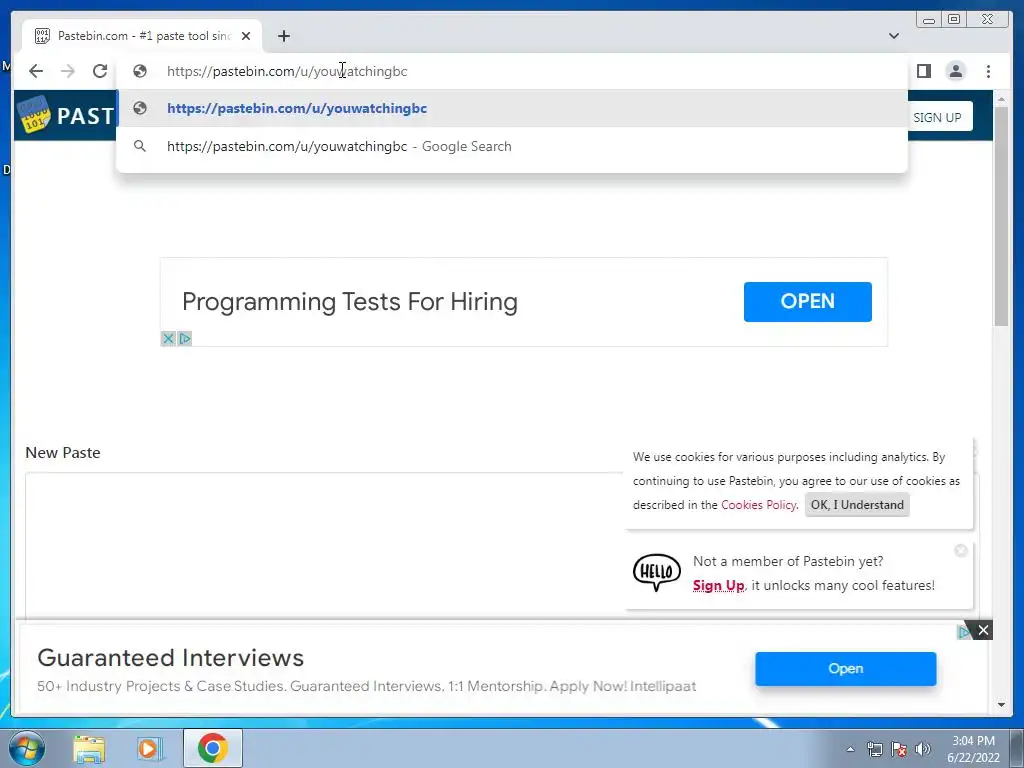1024x768 pixels.
Task: Open the Chrome three-dot menu
Action: (988, 71)
